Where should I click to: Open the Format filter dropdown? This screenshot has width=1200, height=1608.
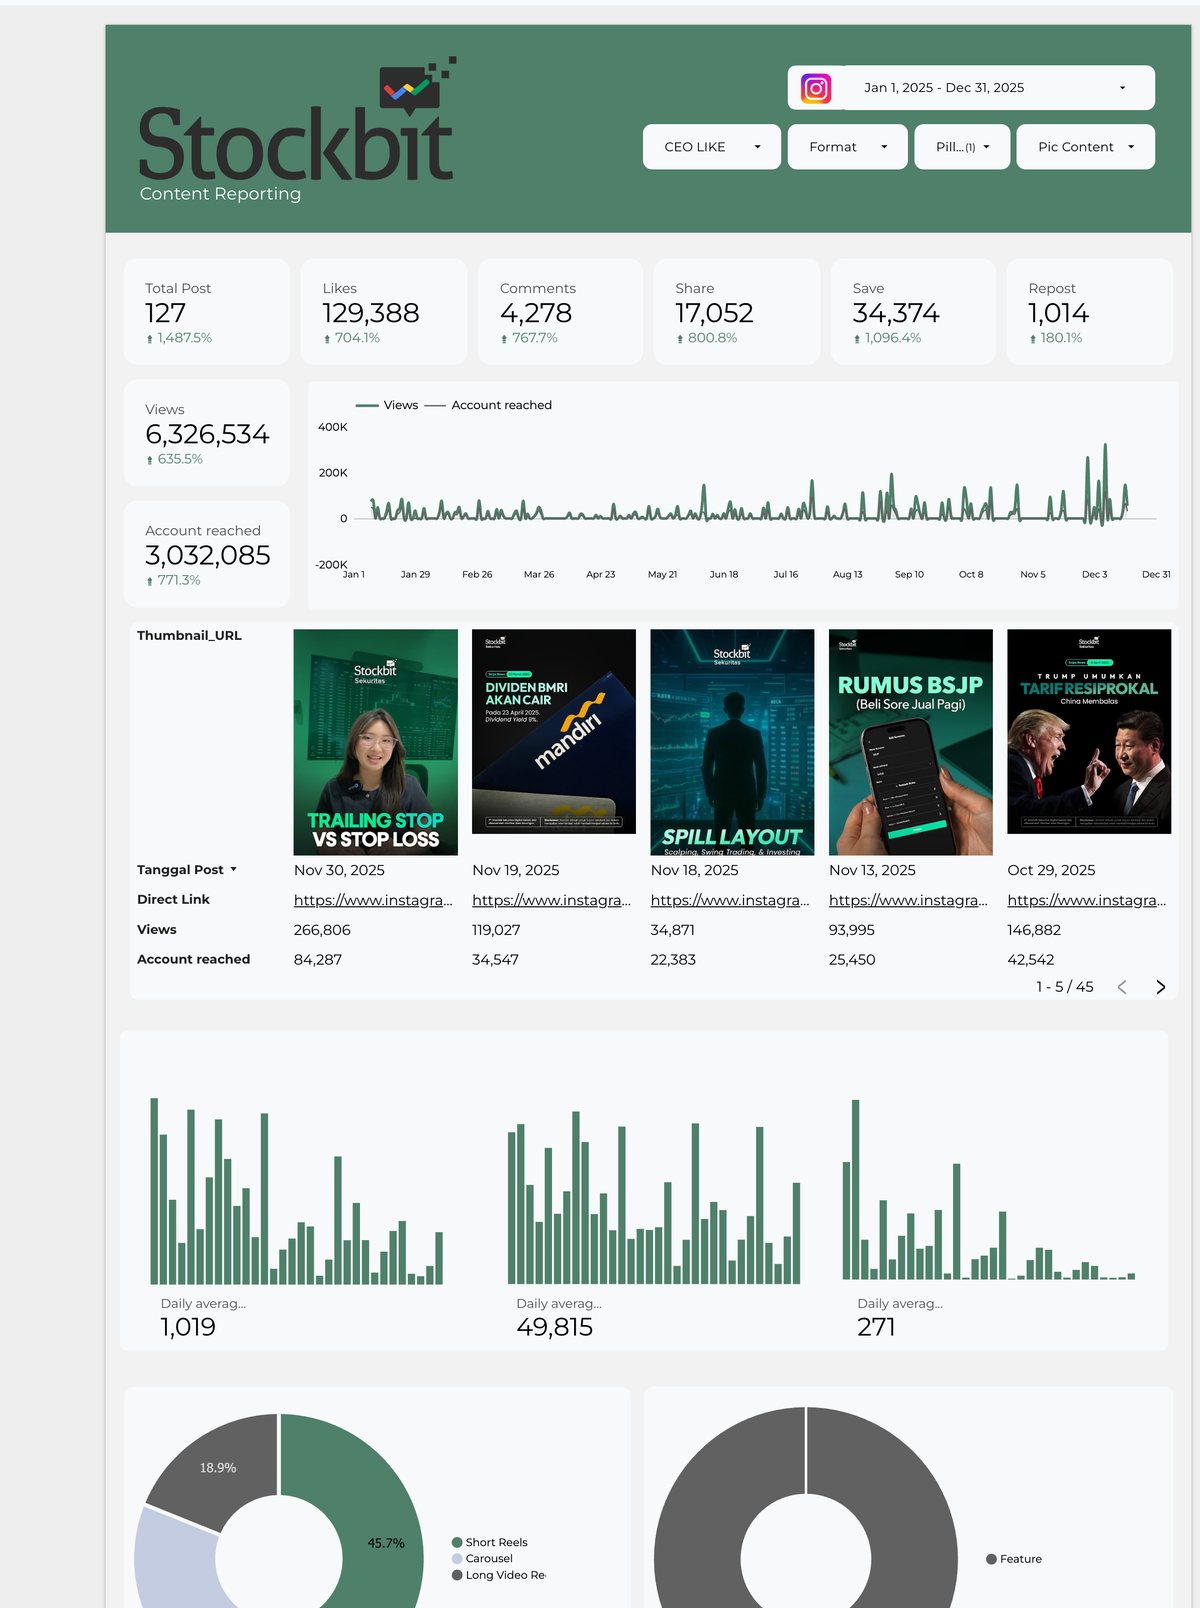coord(848,147)
